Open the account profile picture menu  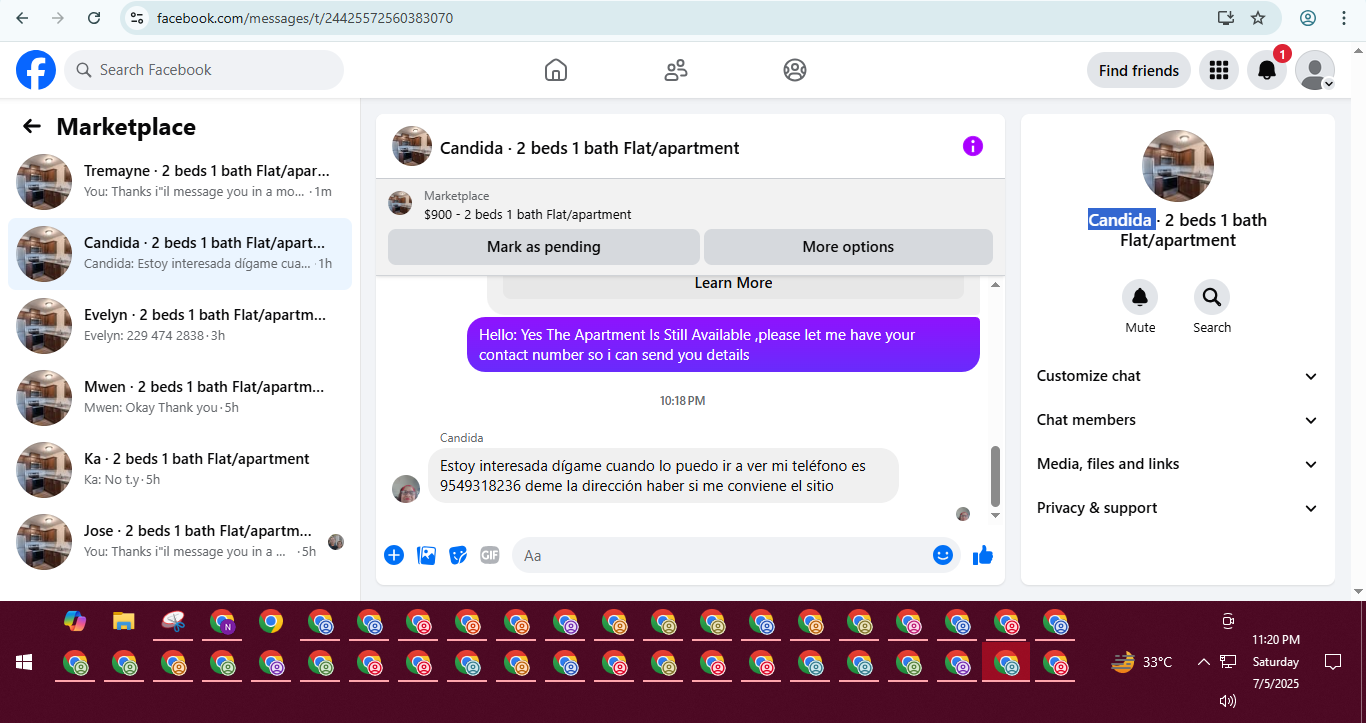click(1314, 70)
